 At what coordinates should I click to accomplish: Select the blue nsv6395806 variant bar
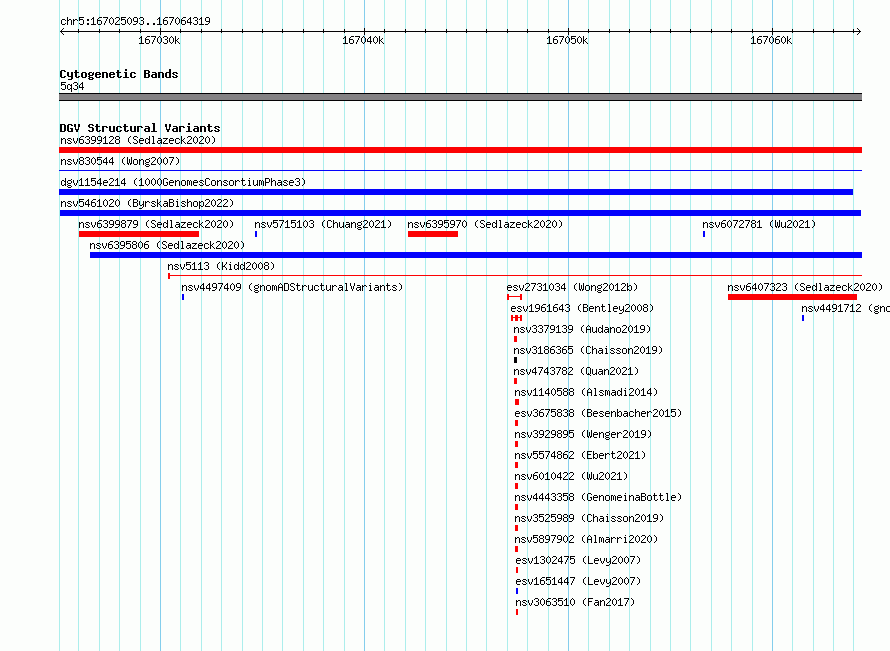[x=476, y=255]
